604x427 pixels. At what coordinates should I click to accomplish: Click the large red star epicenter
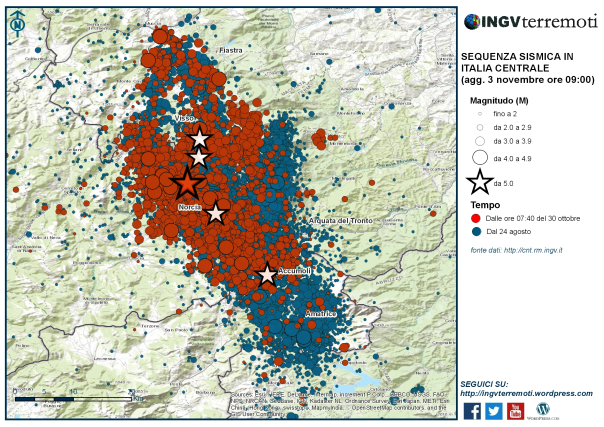click(x=188, y=182)
